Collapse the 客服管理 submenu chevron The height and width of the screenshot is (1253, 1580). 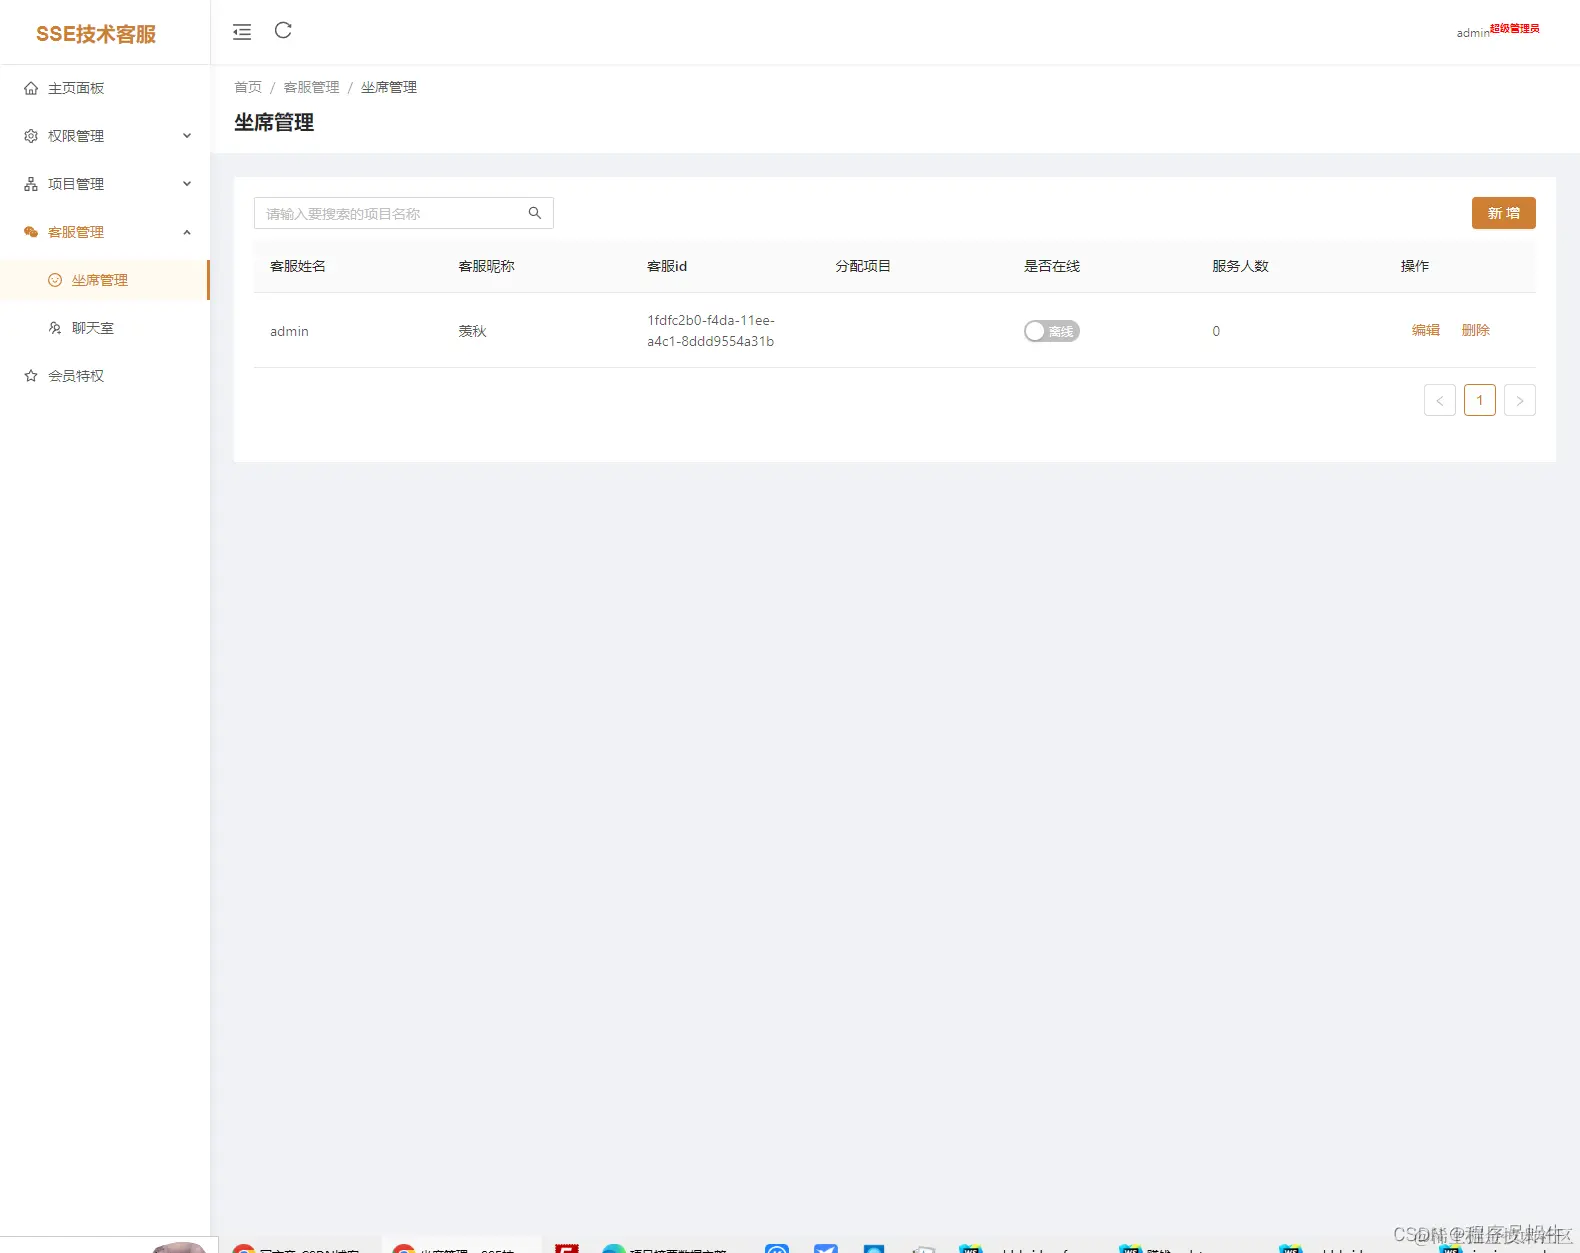click(187, 232)
